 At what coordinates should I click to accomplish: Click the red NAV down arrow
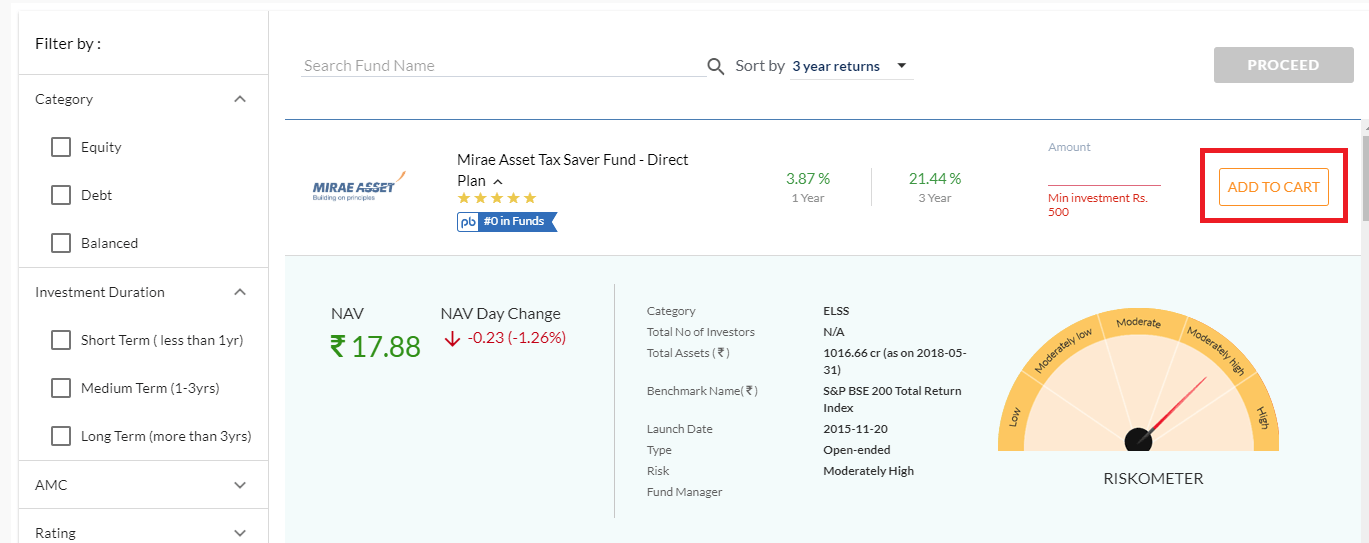pyautogui.click(x=452, y=339)
